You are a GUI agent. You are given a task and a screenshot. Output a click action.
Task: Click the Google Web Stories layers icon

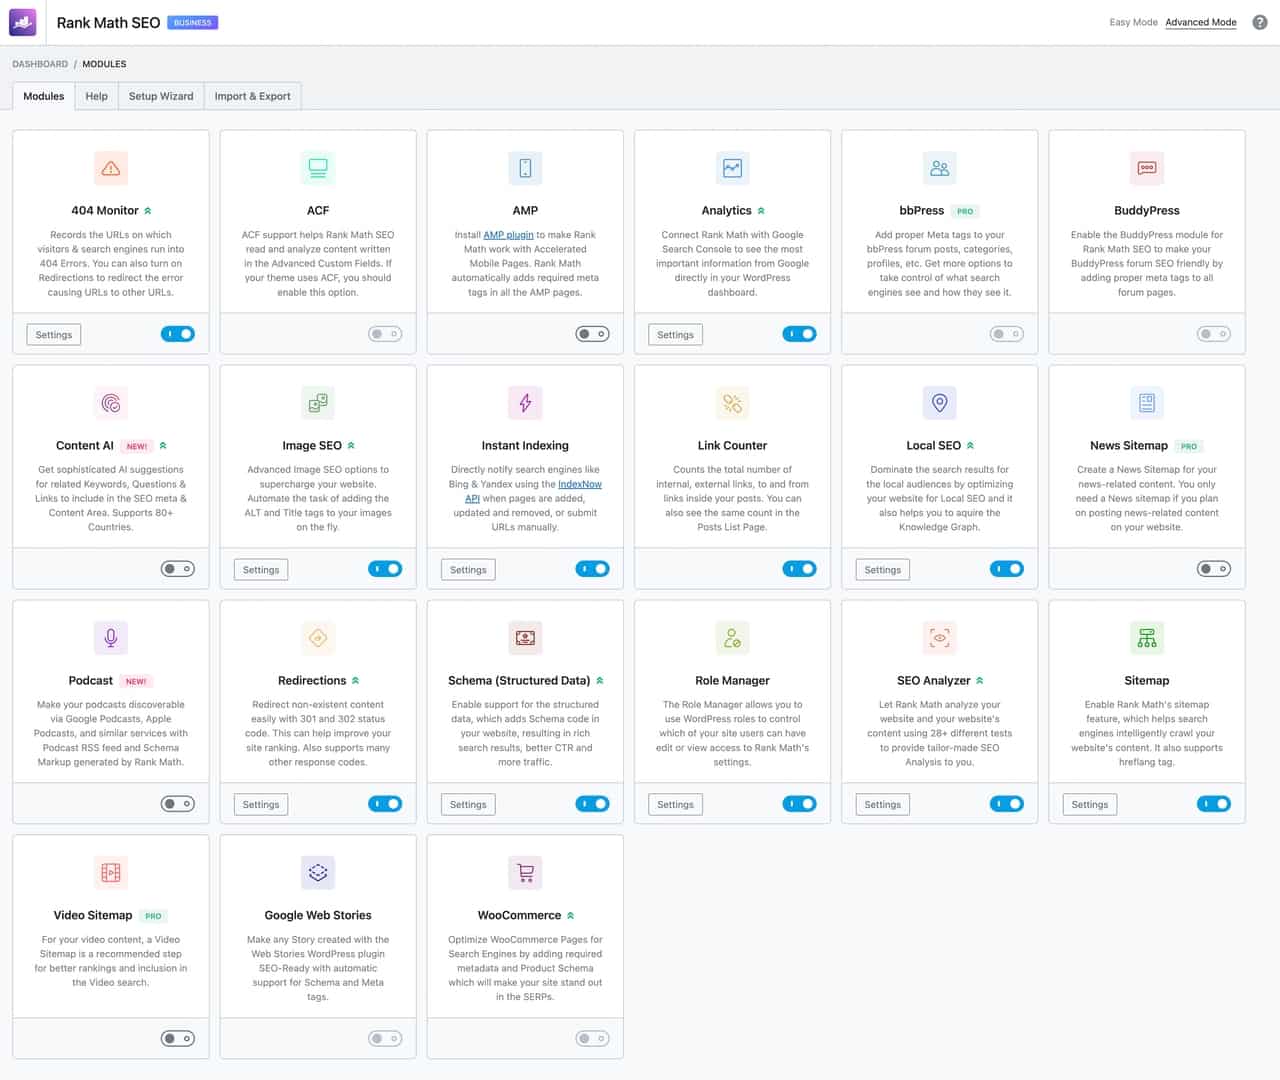318,873
